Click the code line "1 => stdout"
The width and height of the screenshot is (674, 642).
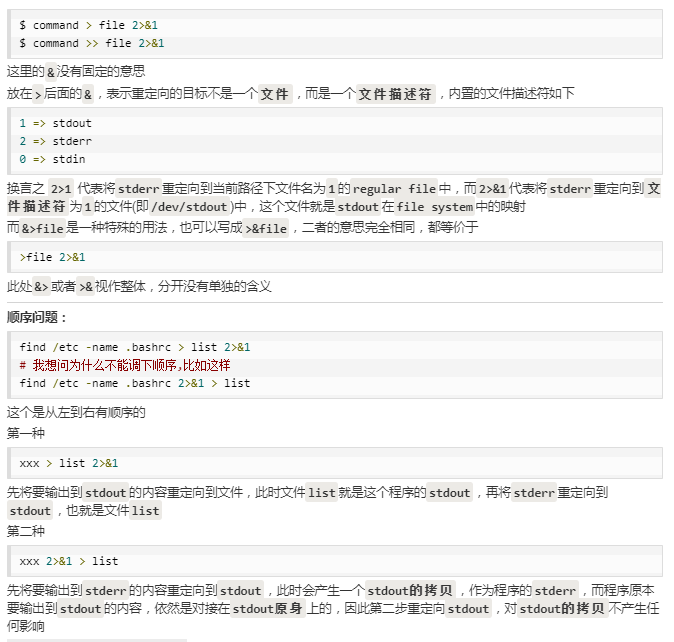(55, 123)
